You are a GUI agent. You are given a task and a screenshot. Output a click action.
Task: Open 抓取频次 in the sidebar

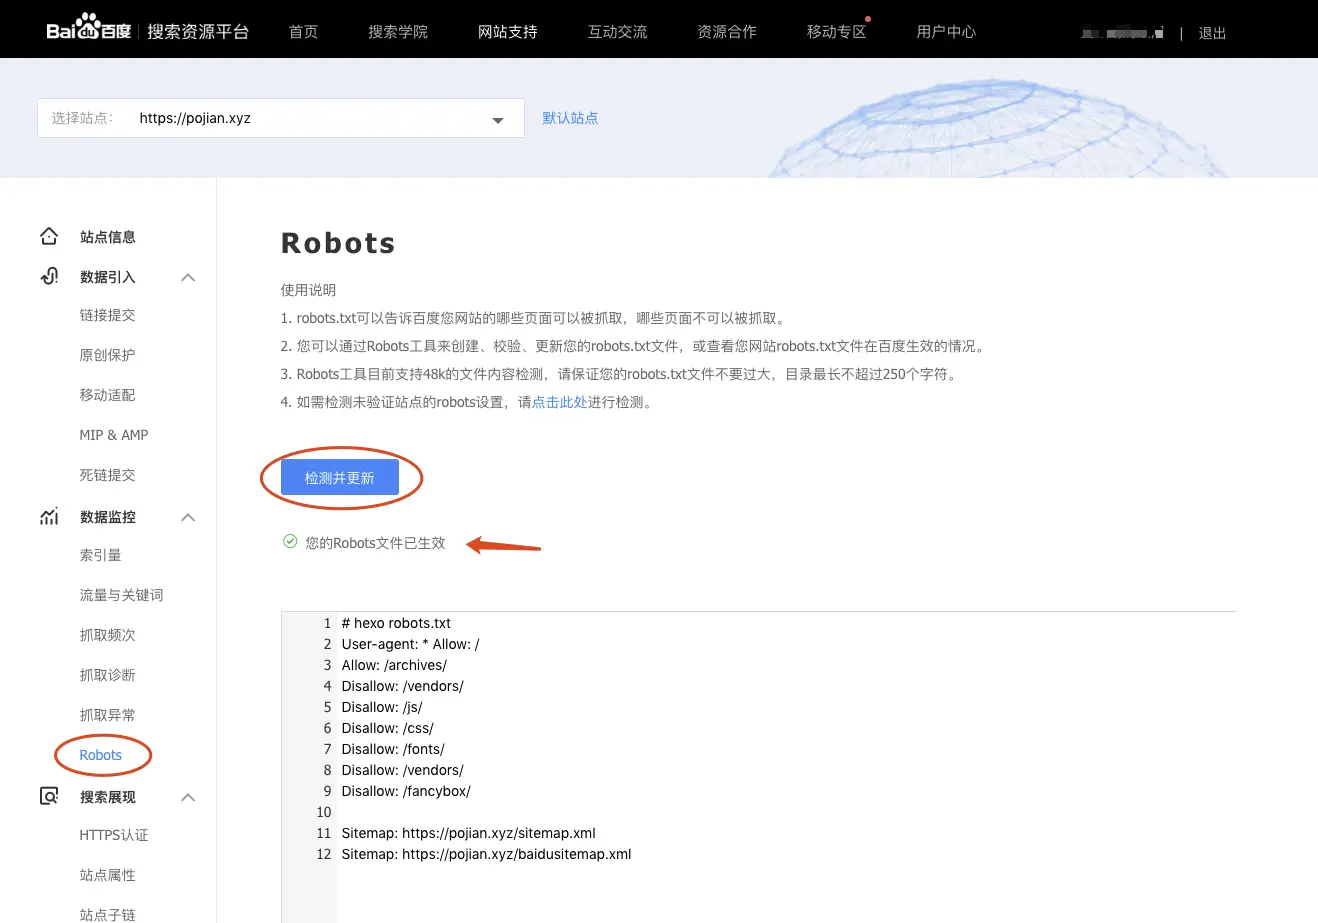point(108,635)
